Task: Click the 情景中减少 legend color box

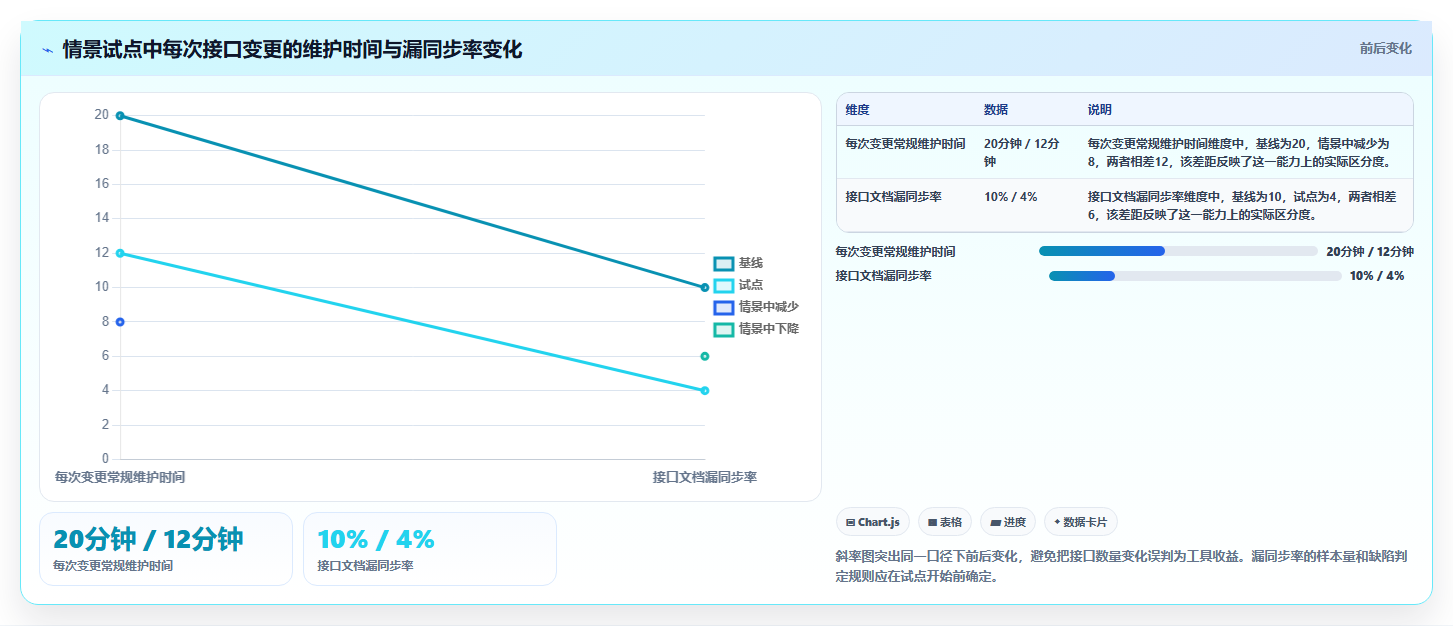Action: pos(724,307)
